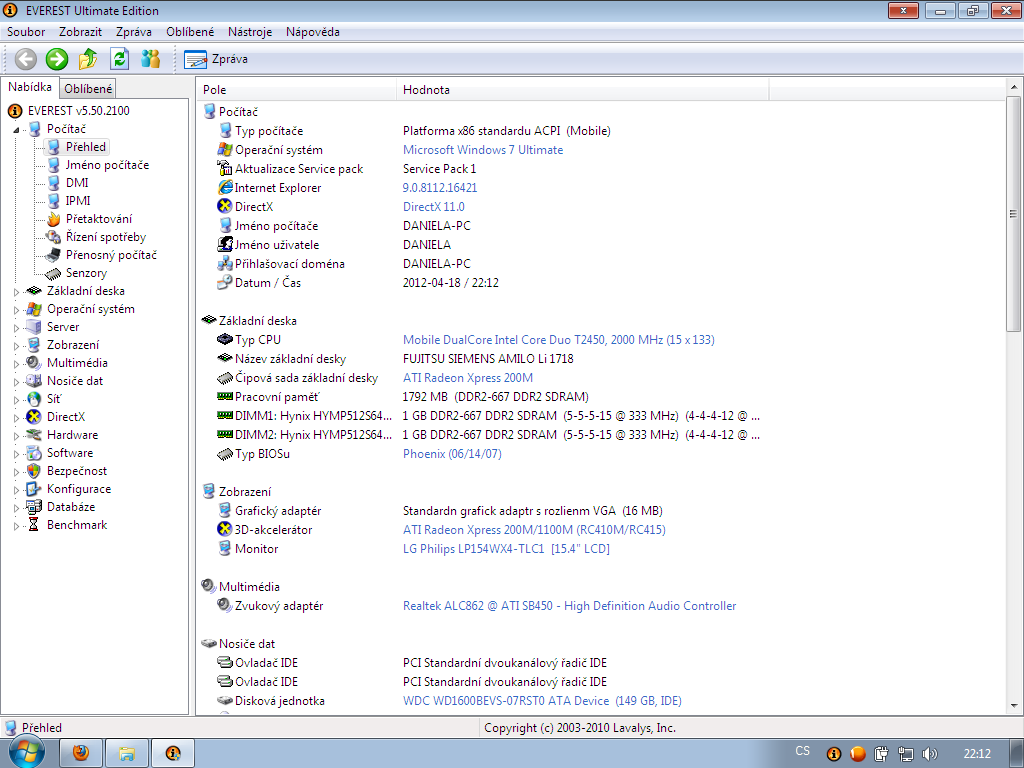
Task: Click the Databáze tree icon
Action: (34, 507)
